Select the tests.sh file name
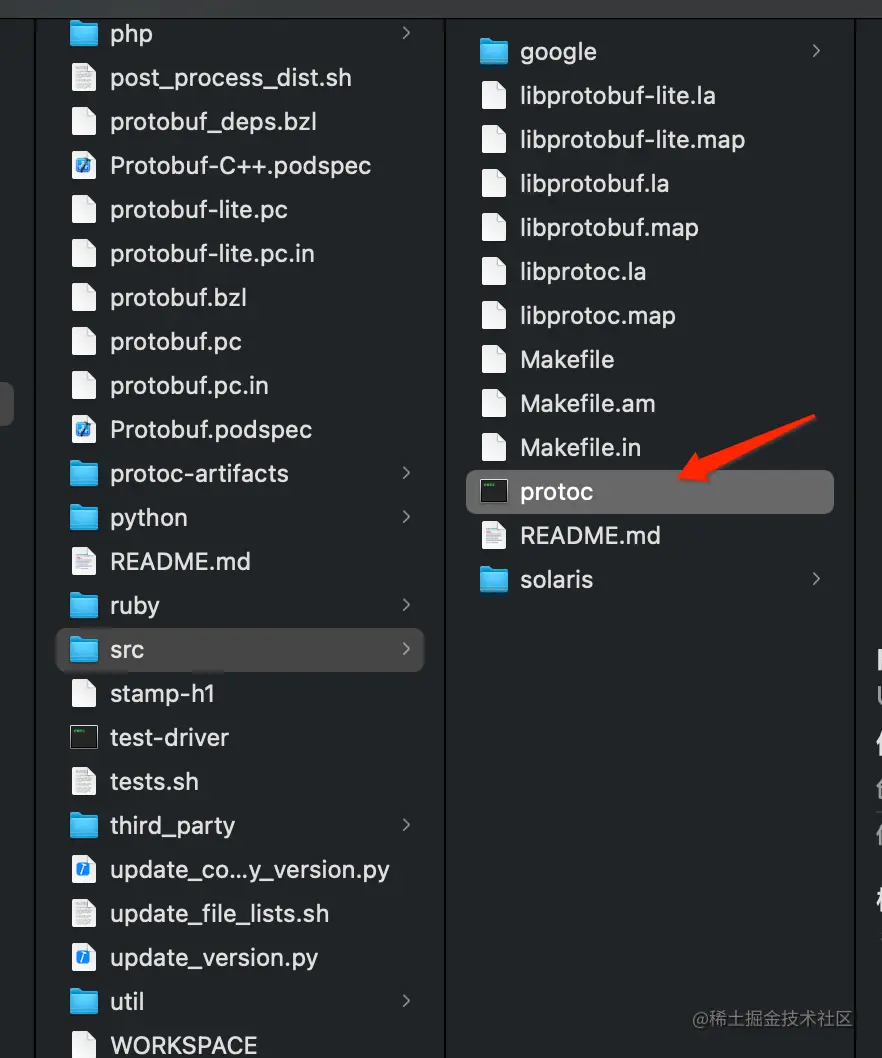 coord(155,781)
